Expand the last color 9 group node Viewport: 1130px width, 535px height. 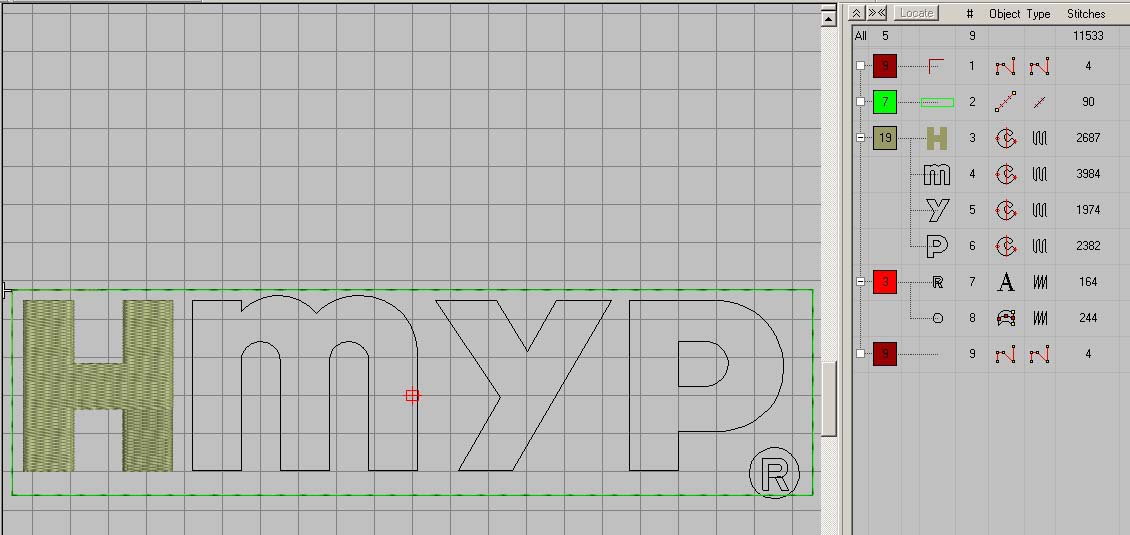click(x=860, y=354)
